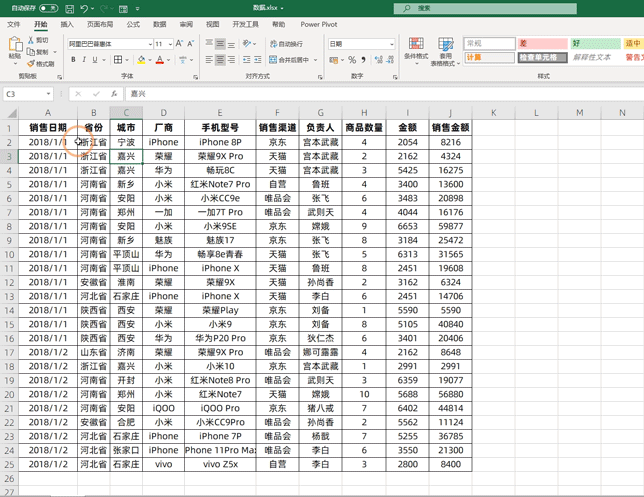This screenshot has width=644, height=497.
Task: Apply the 差 (Bad) cell style
Action: pos(542,44)
